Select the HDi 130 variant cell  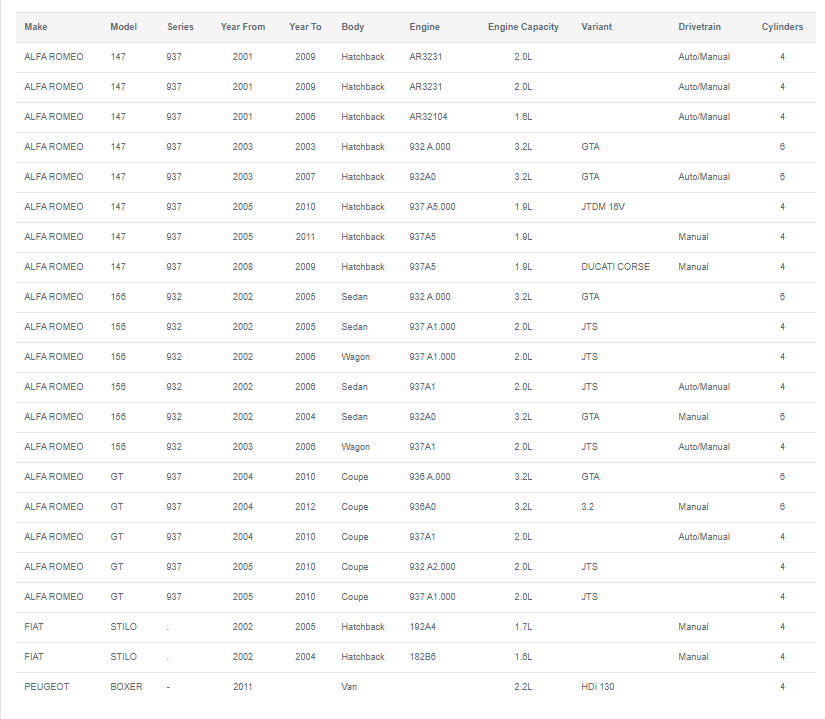pyautogui.click(x=597, y=687)
